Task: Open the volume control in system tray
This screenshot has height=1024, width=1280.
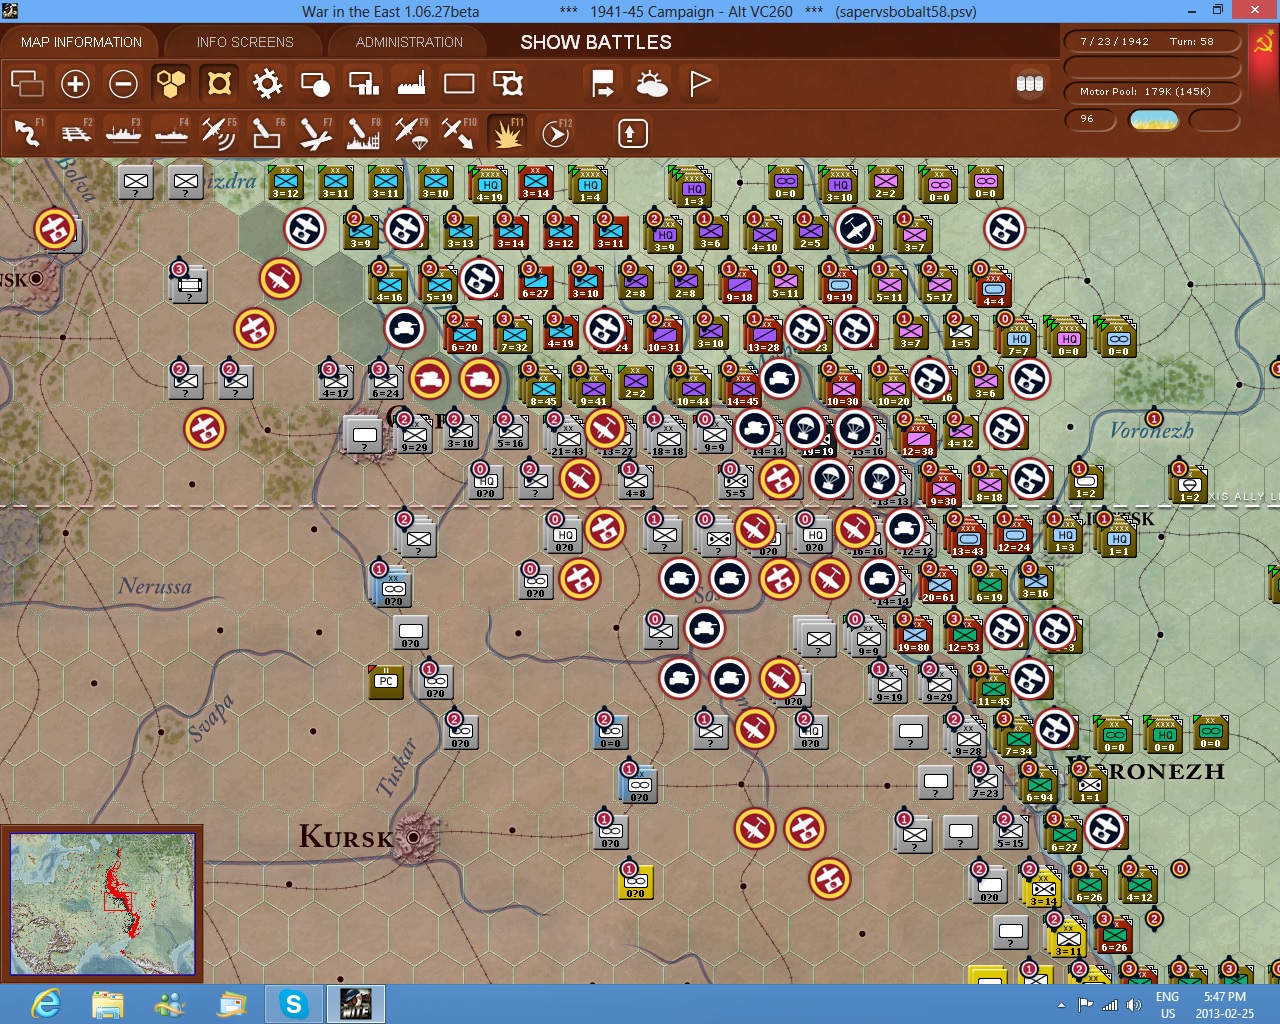Action: point(1133,1005)
